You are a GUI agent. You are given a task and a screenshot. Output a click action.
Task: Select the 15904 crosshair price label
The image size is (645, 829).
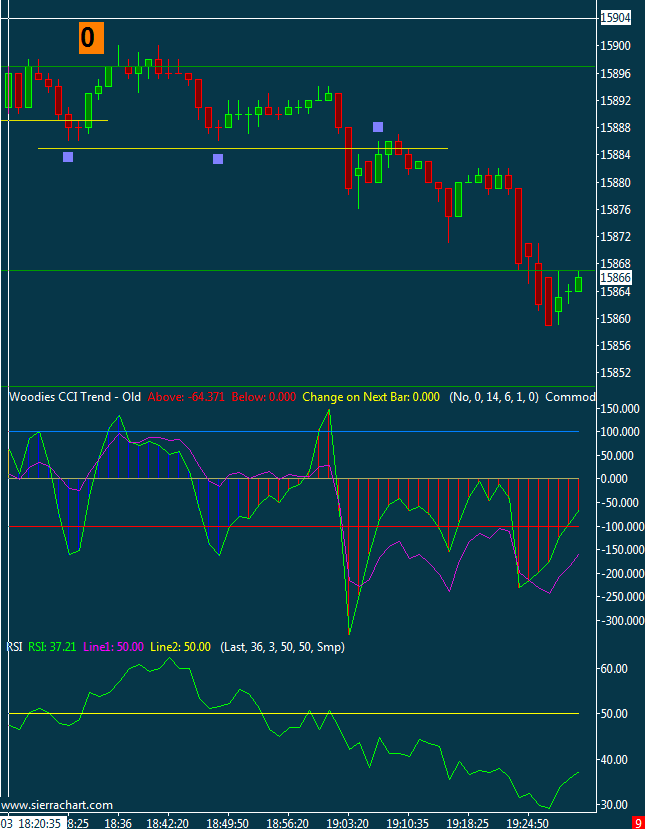616,18
